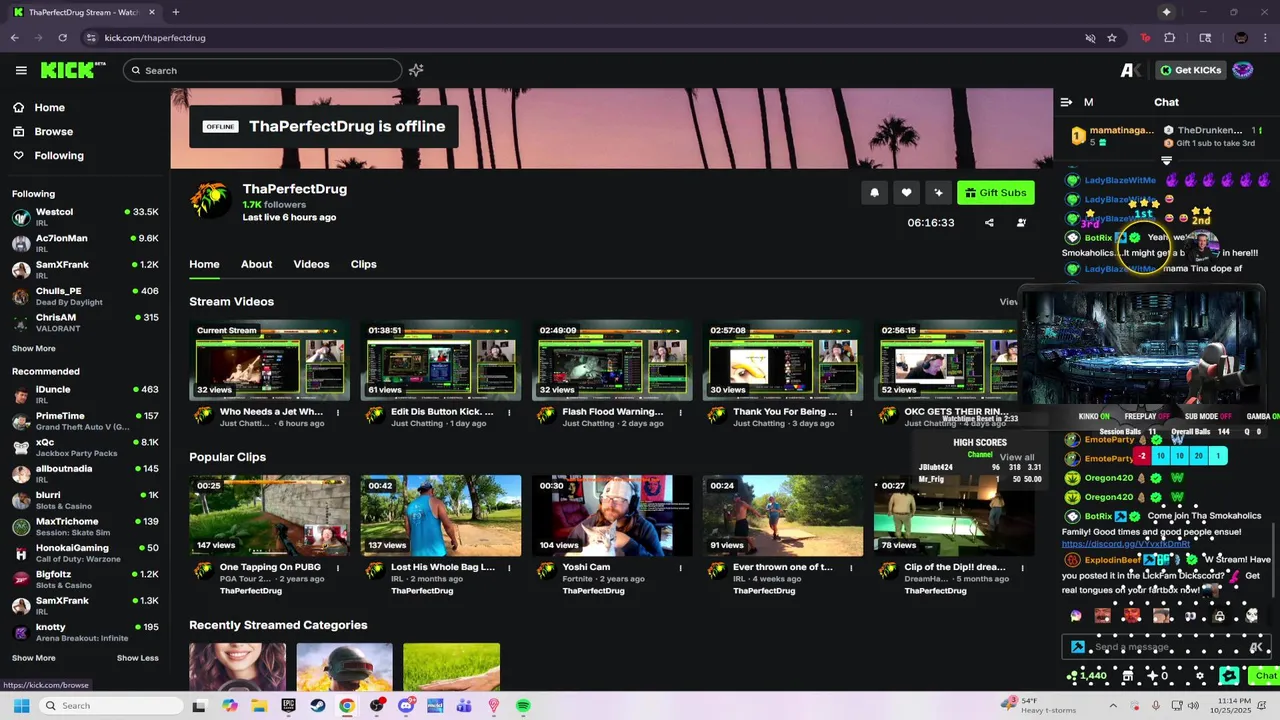Viewport: 1280px width, 720px height.
Task: Click the Home icon in the left sidebar
Action: [18, 107]
